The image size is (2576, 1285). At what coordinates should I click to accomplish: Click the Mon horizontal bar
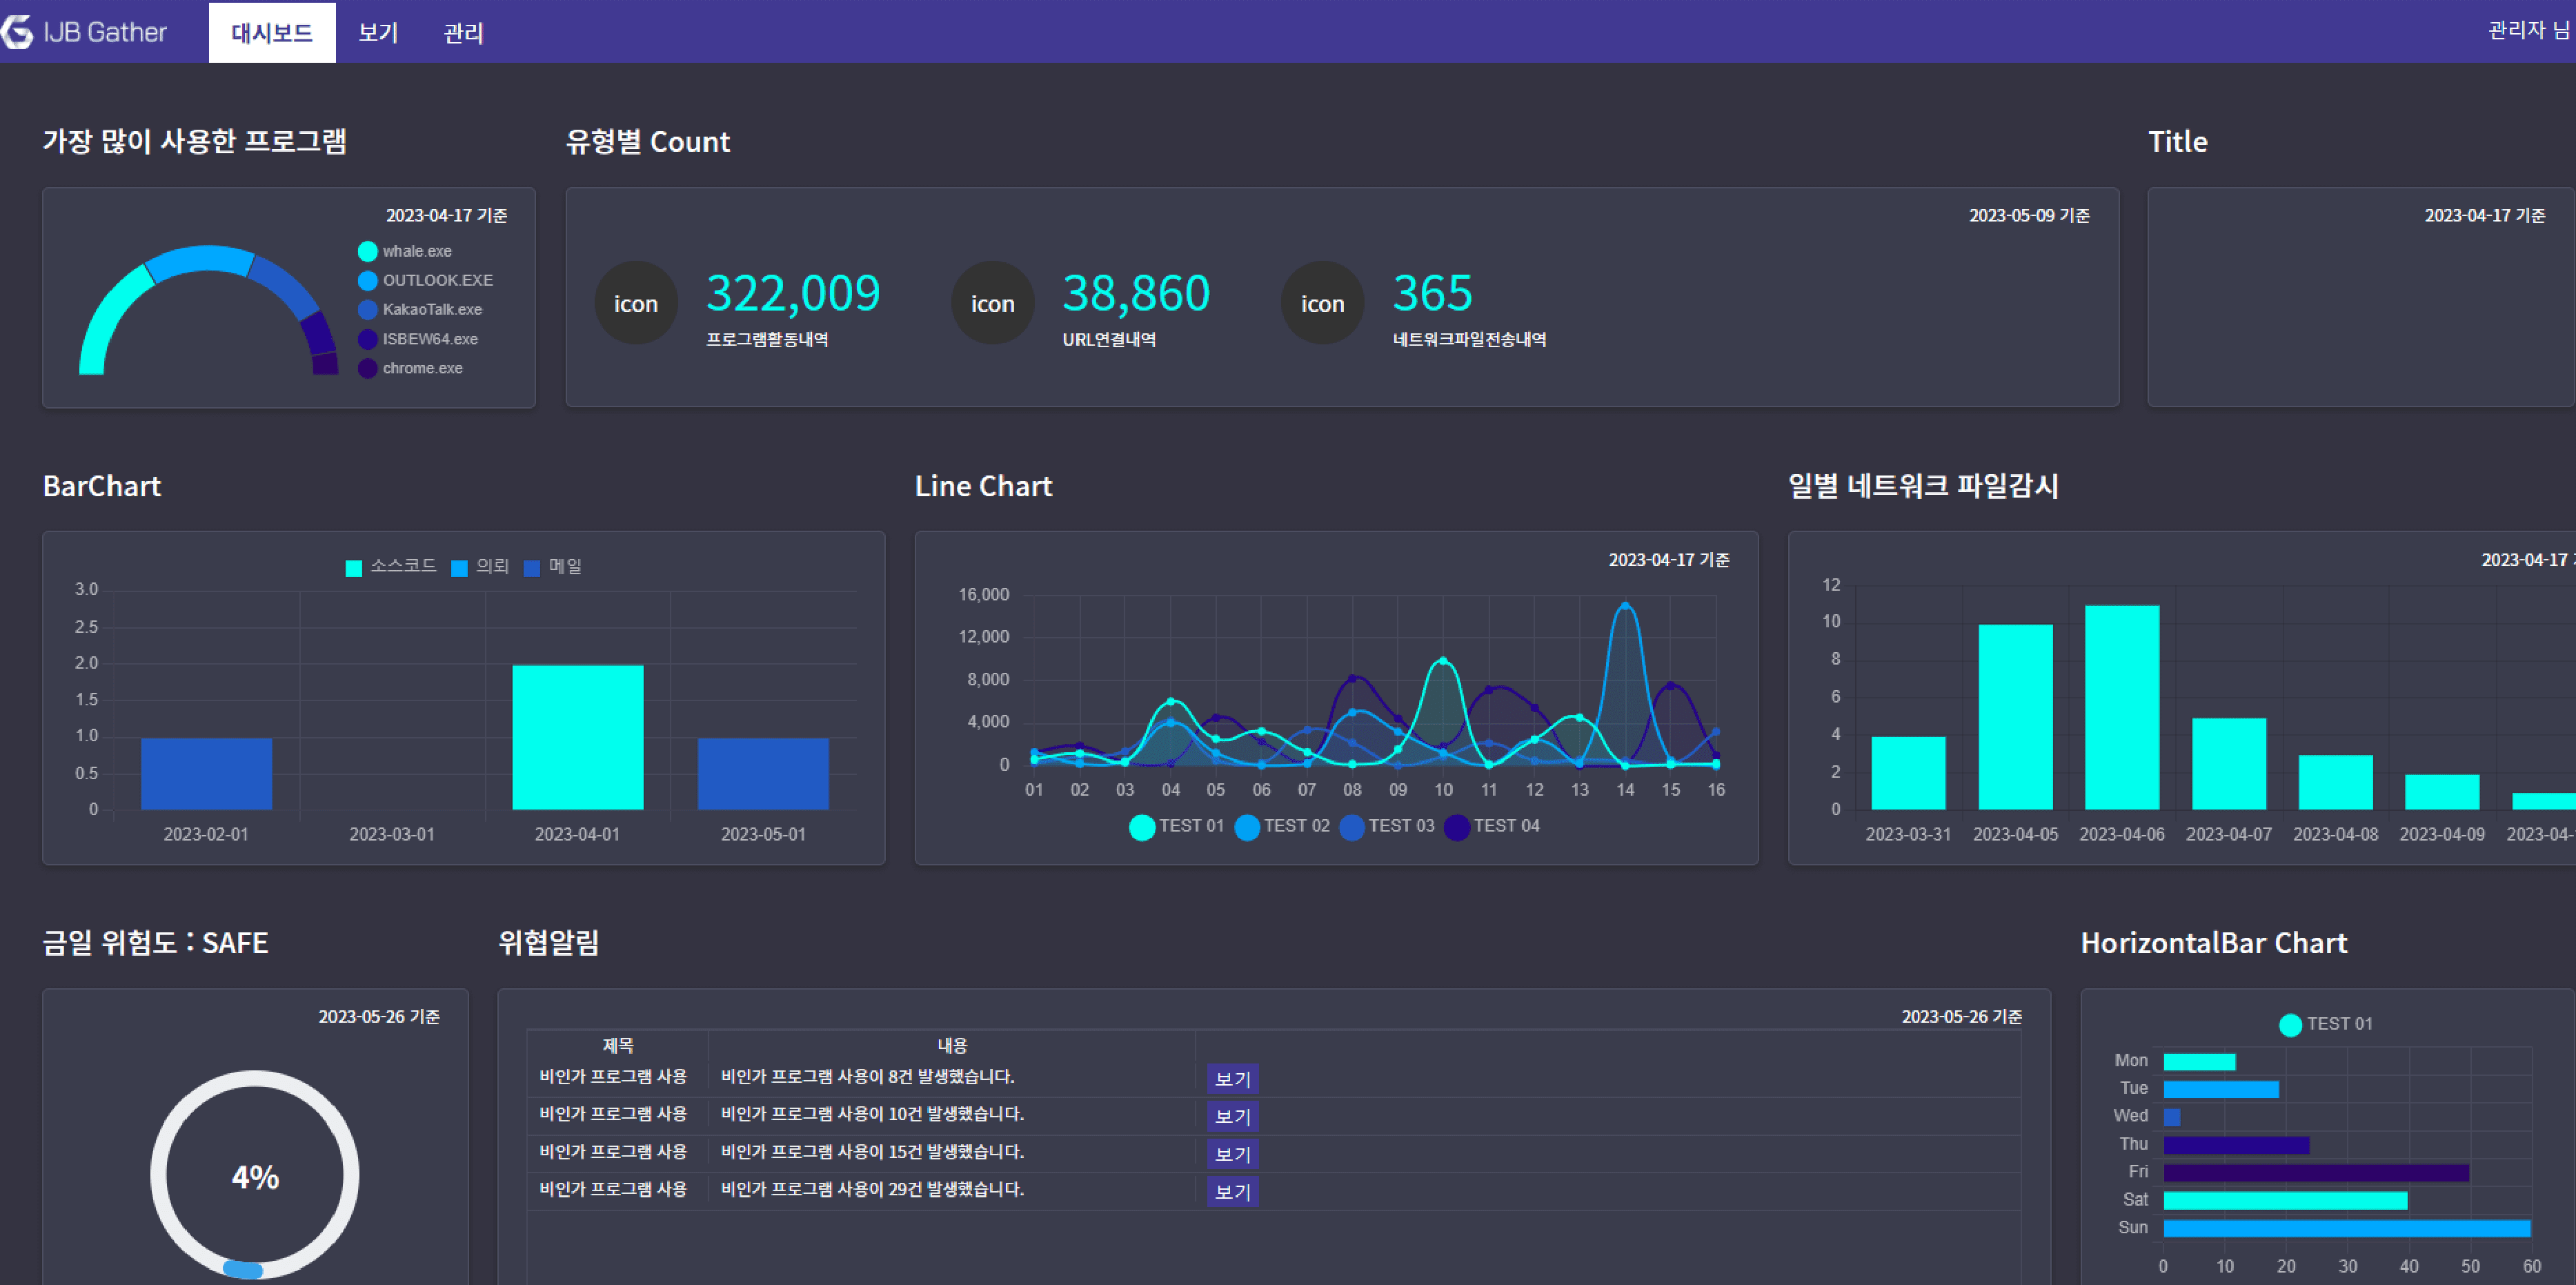2199,1062
